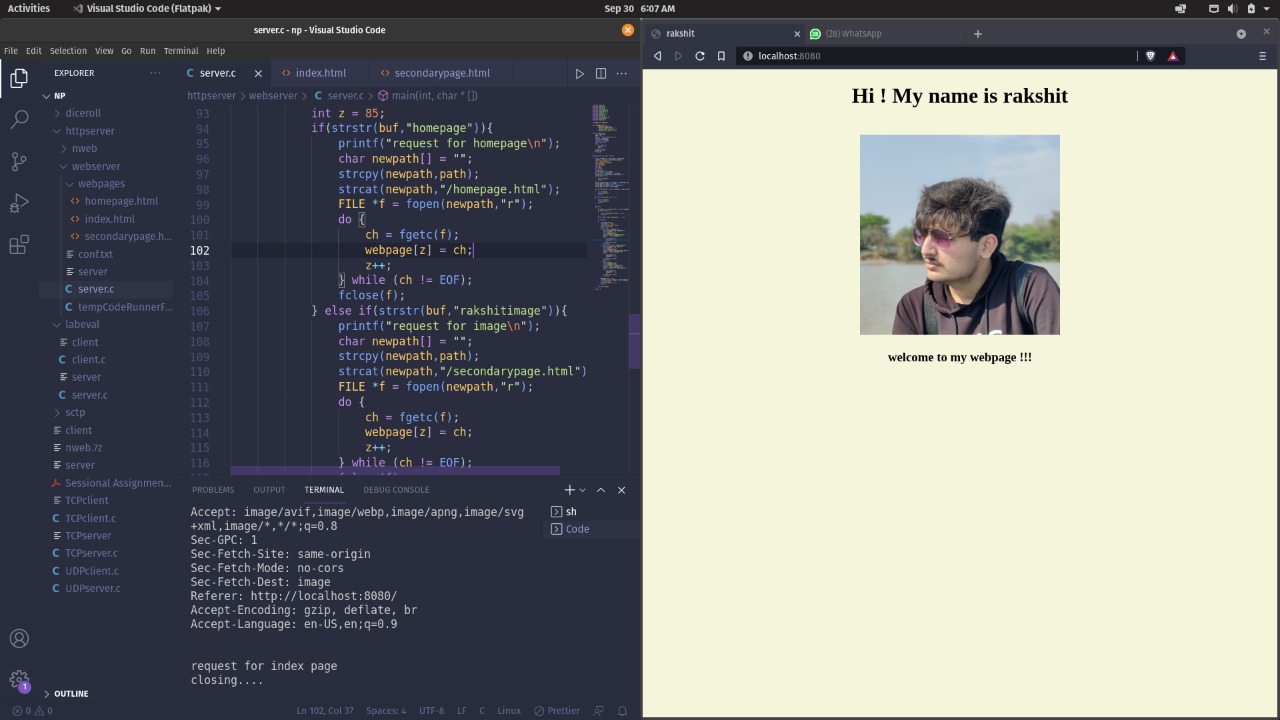Open Explorer views and more actions
This screenshot has height=720, width=1280.
click(155, 73)
